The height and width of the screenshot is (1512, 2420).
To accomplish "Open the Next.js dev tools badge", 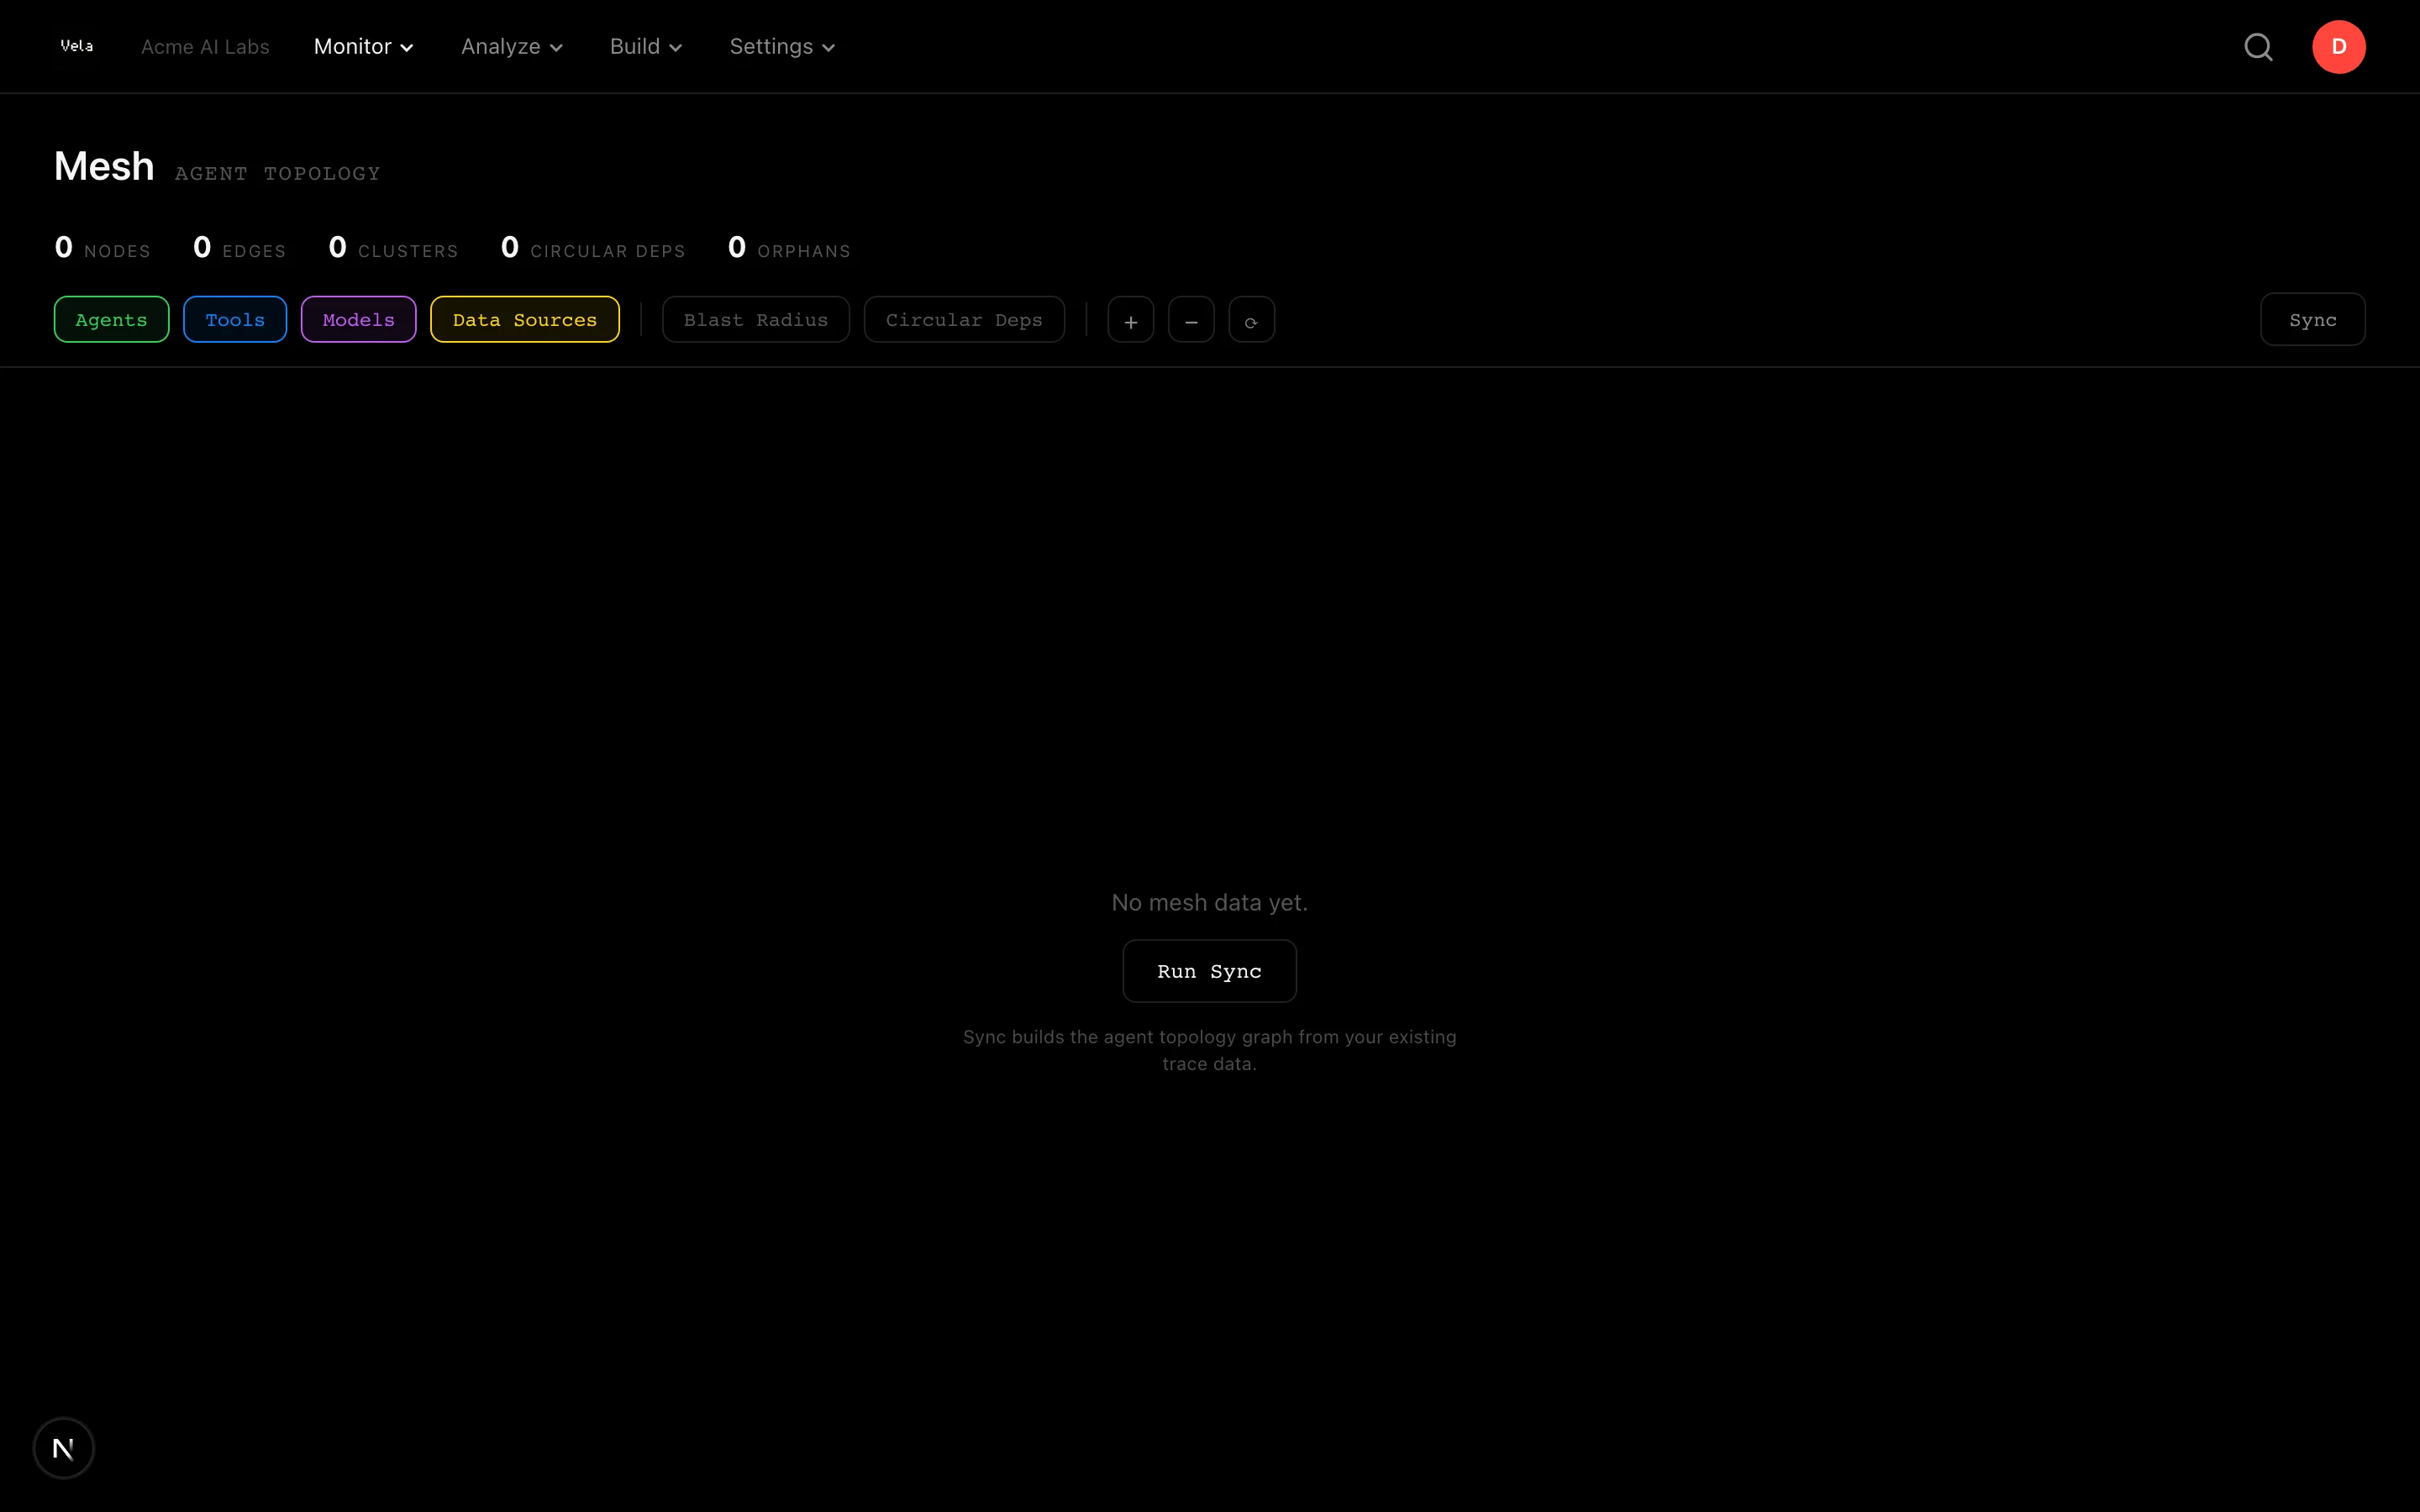I will (x=63, y=1447).
